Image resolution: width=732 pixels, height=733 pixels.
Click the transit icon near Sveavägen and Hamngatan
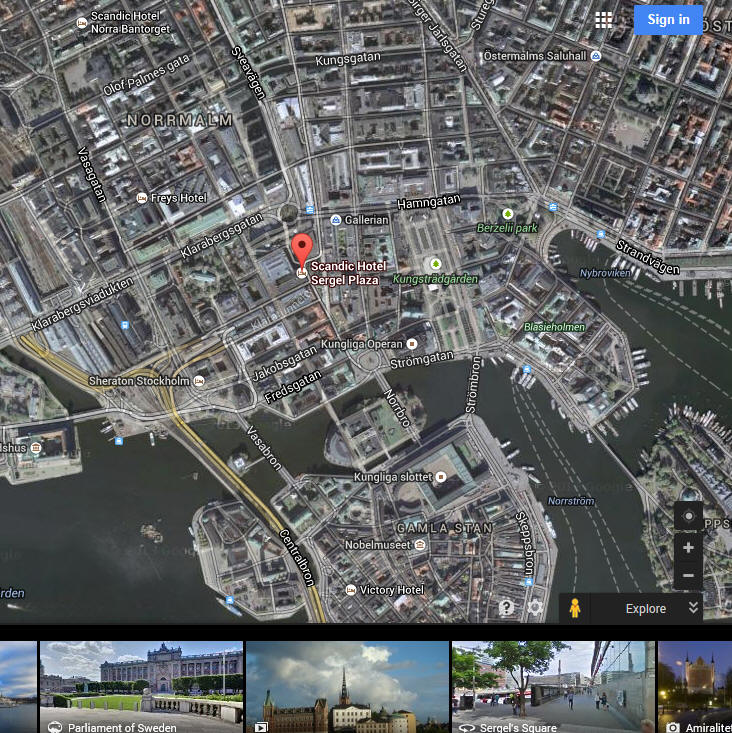[x=309, y=209]
